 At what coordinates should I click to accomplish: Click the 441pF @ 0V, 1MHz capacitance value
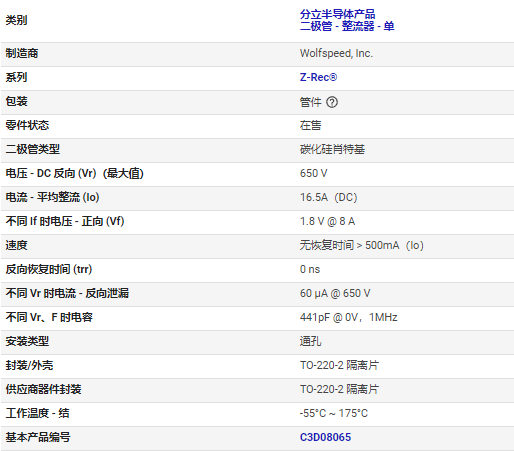point(348,317)
